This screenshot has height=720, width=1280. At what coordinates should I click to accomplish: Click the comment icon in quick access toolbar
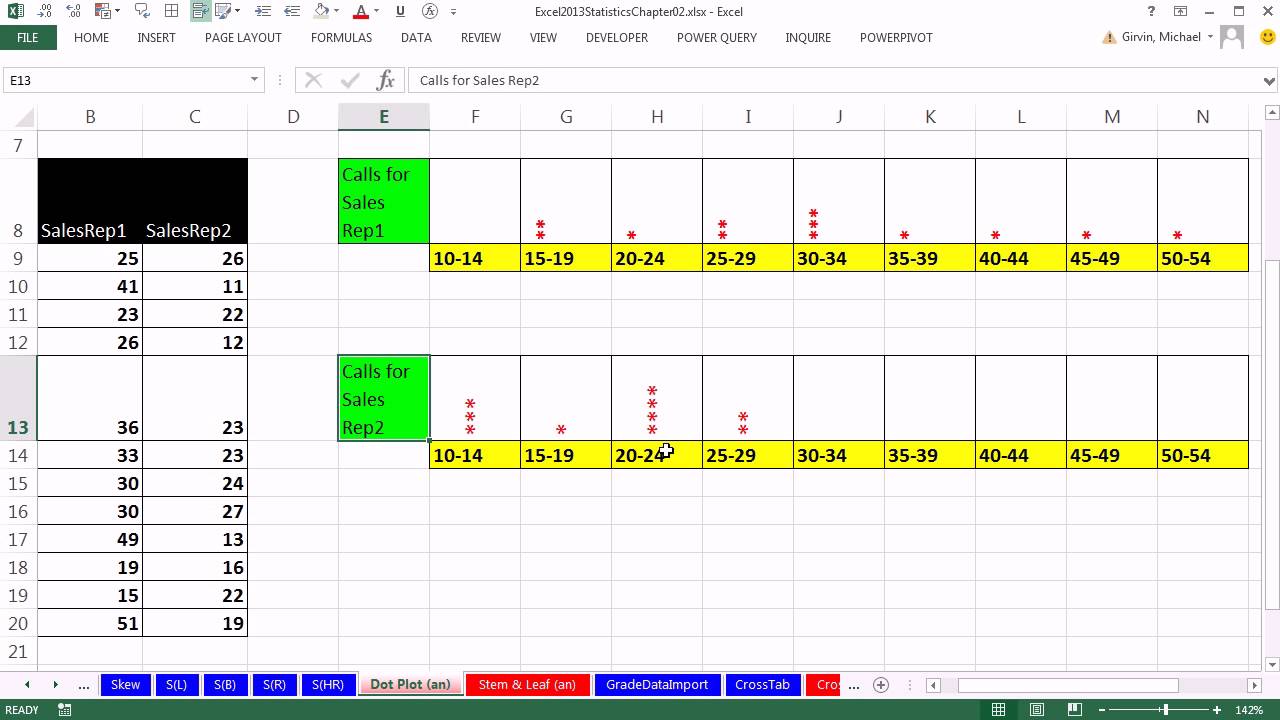(x=142, y=12)
